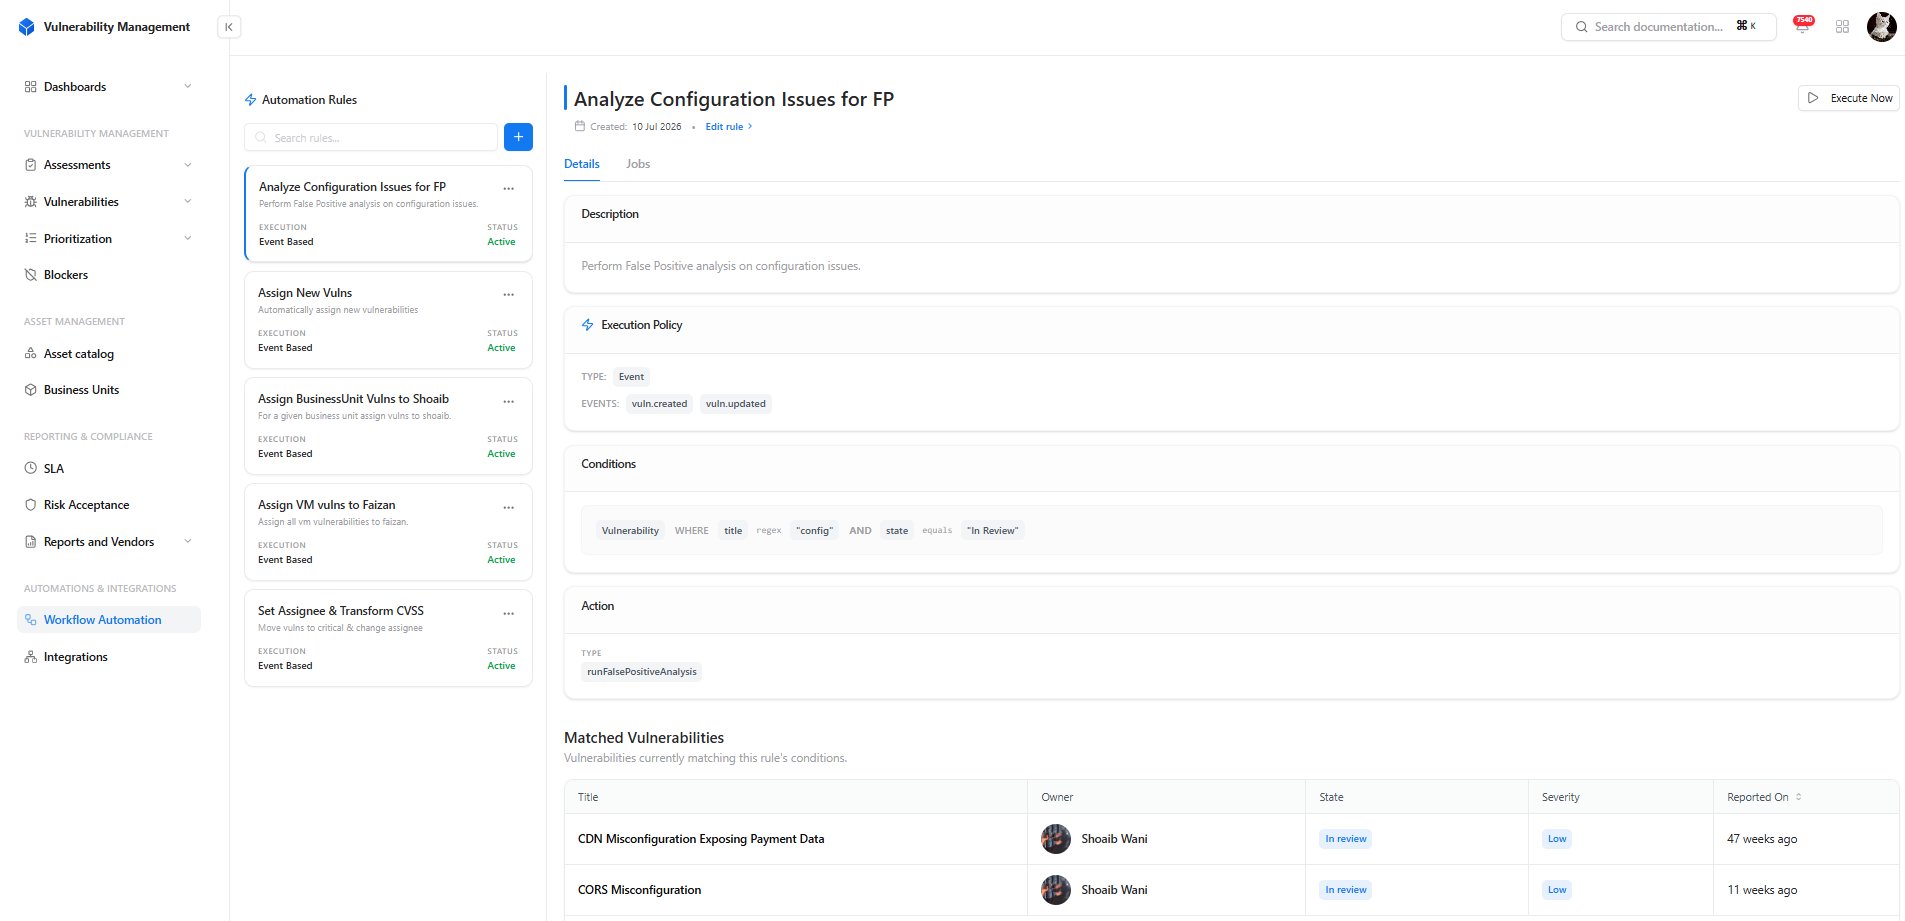Open options menu for Assign VM vulns rule

pos(508,506)
